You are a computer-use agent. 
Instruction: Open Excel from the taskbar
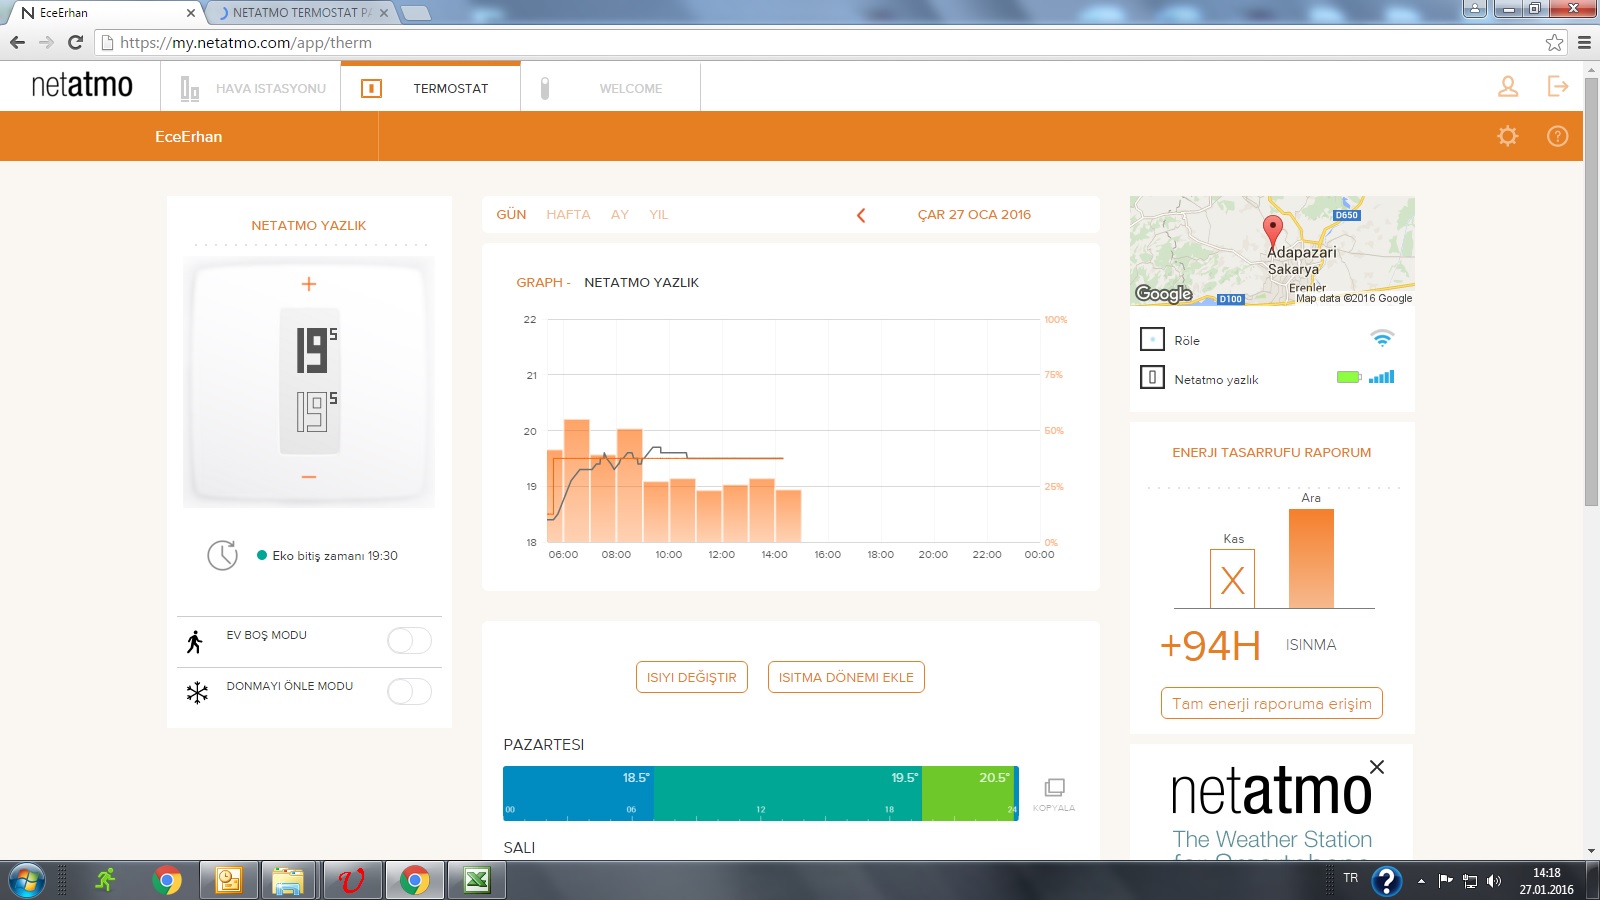tap(477, 881)
